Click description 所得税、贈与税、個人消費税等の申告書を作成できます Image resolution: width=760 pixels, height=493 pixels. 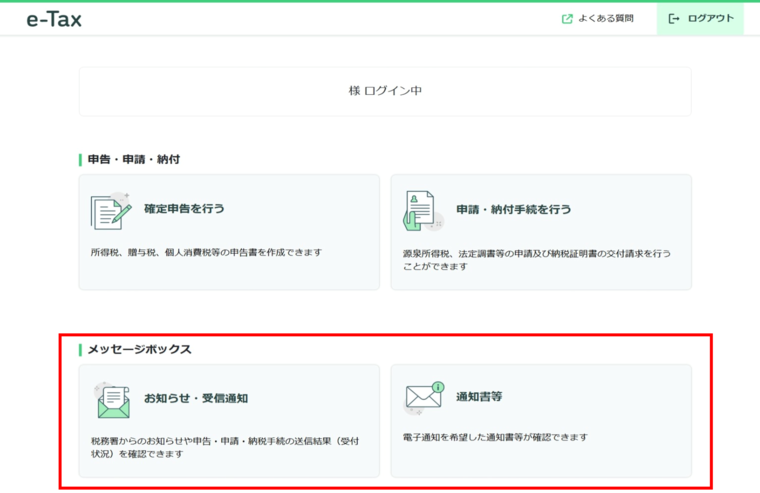point(206,252)
